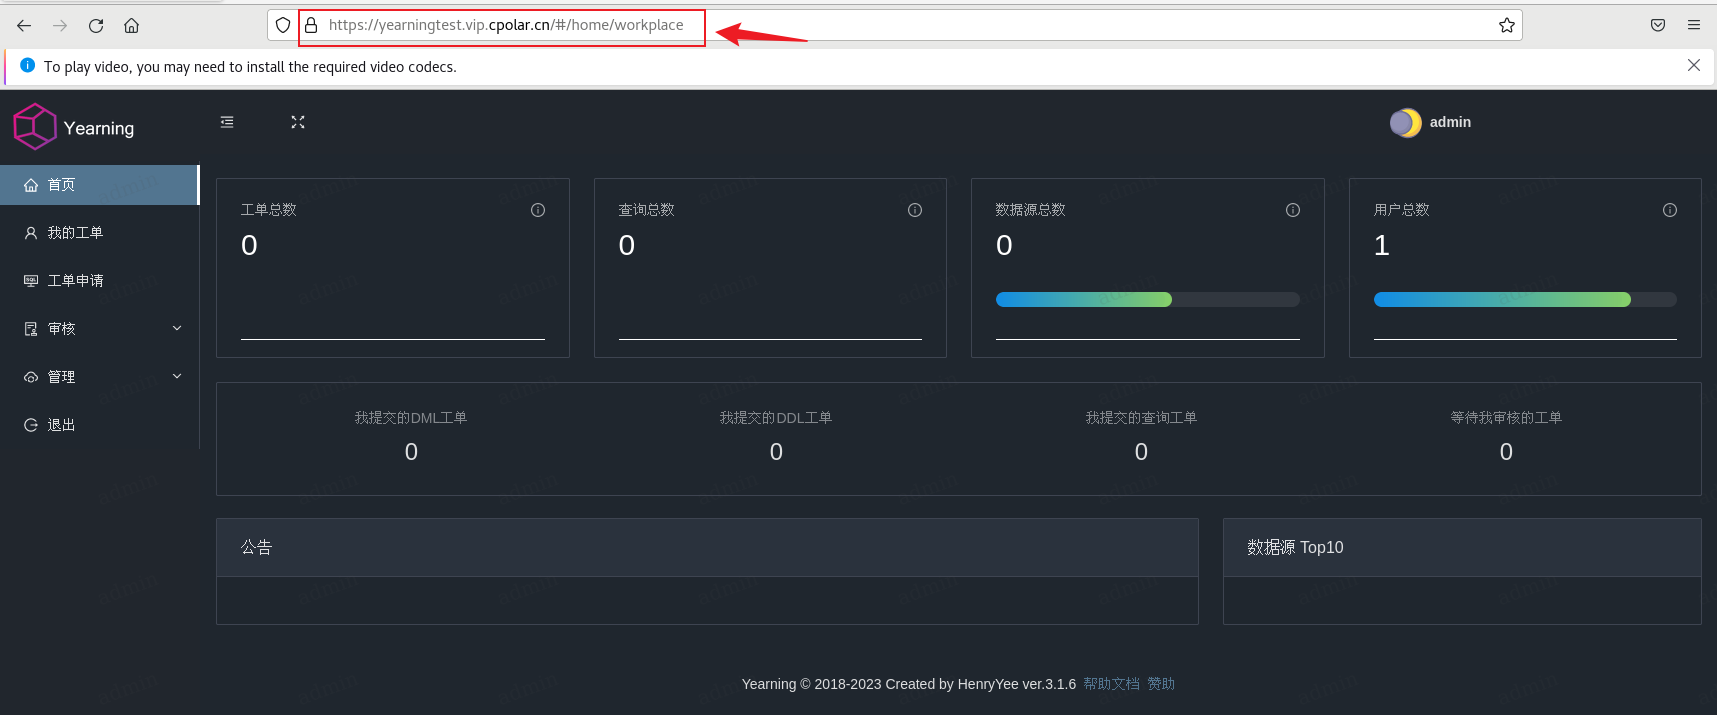Screen dimensions: 1717x715
Task: Open the admin user menu
Action: point(1450,122)
